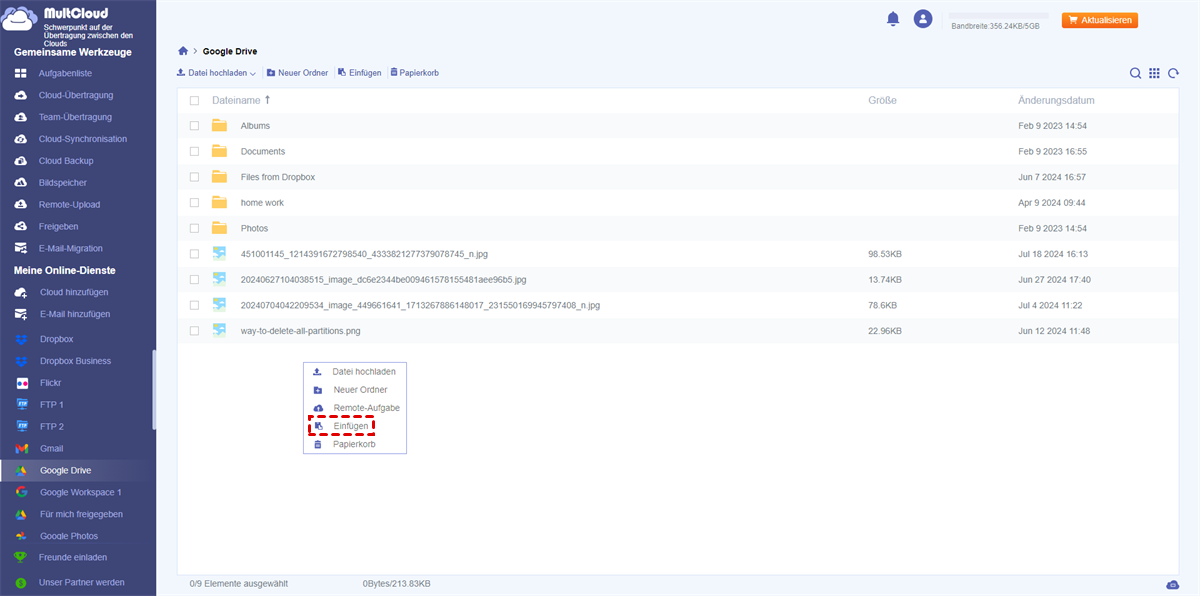Click the cloud icon in status bar
Viewport: 1200px width, 596px height.
(x=1172, y=584)
